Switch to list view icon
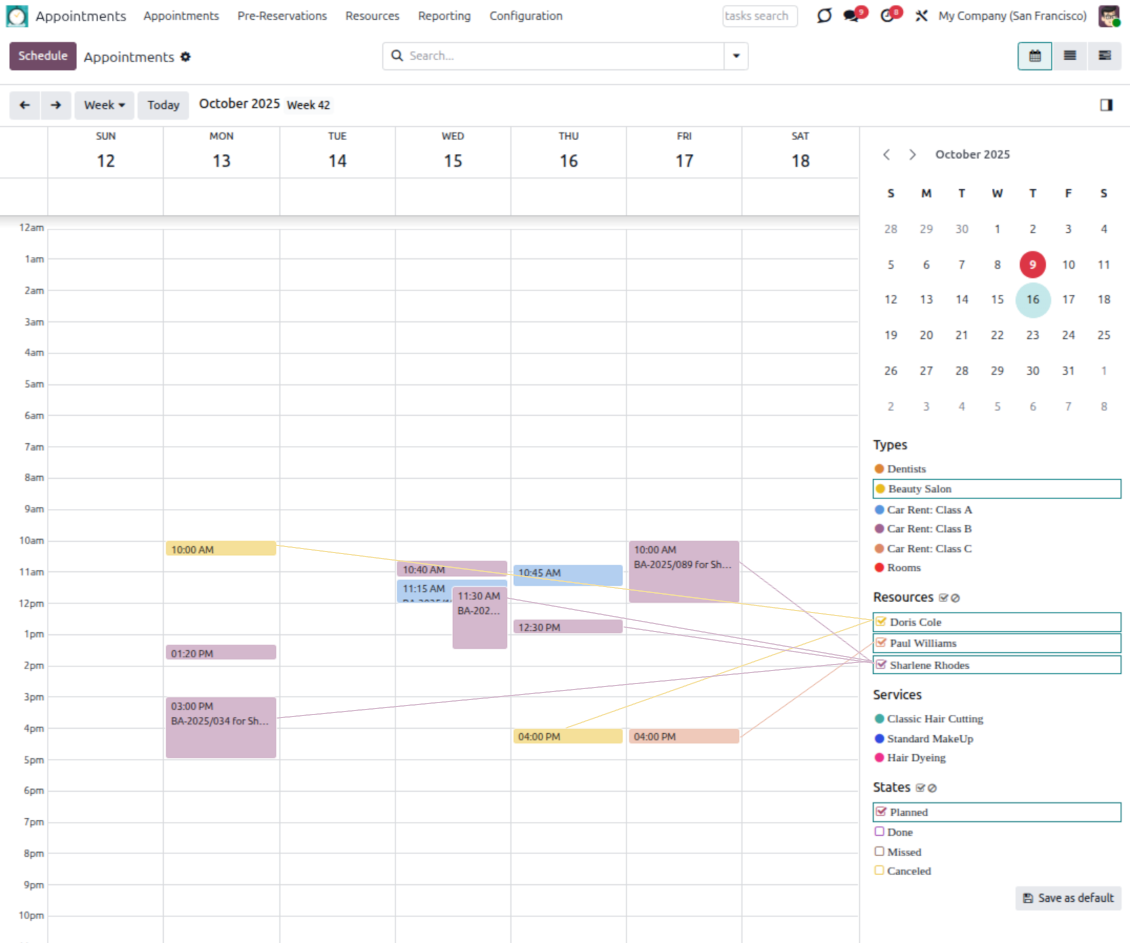This screenshot has width=1130, height=943. pos(1069,56)
